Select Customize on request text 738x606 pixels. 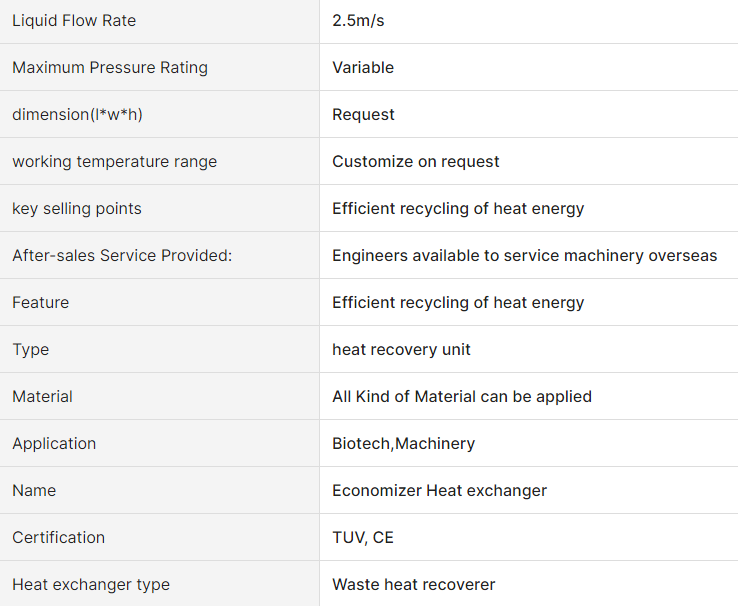point(416,162)
